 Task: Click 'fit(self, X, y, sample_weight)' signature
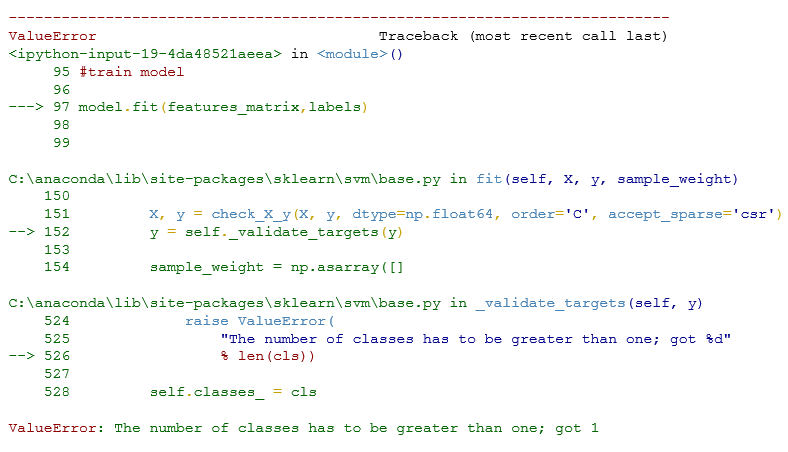(x=607, y=179)
